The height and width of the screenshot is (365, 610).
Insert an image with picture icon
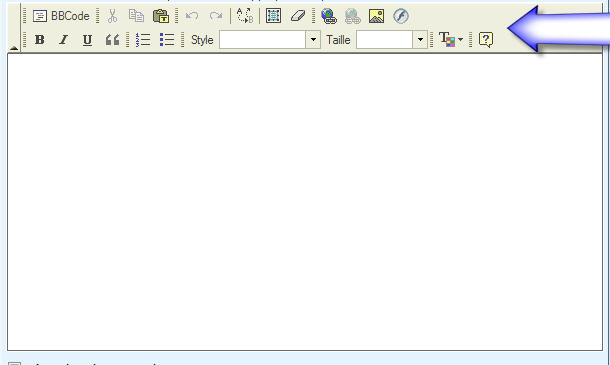(376, 16)
